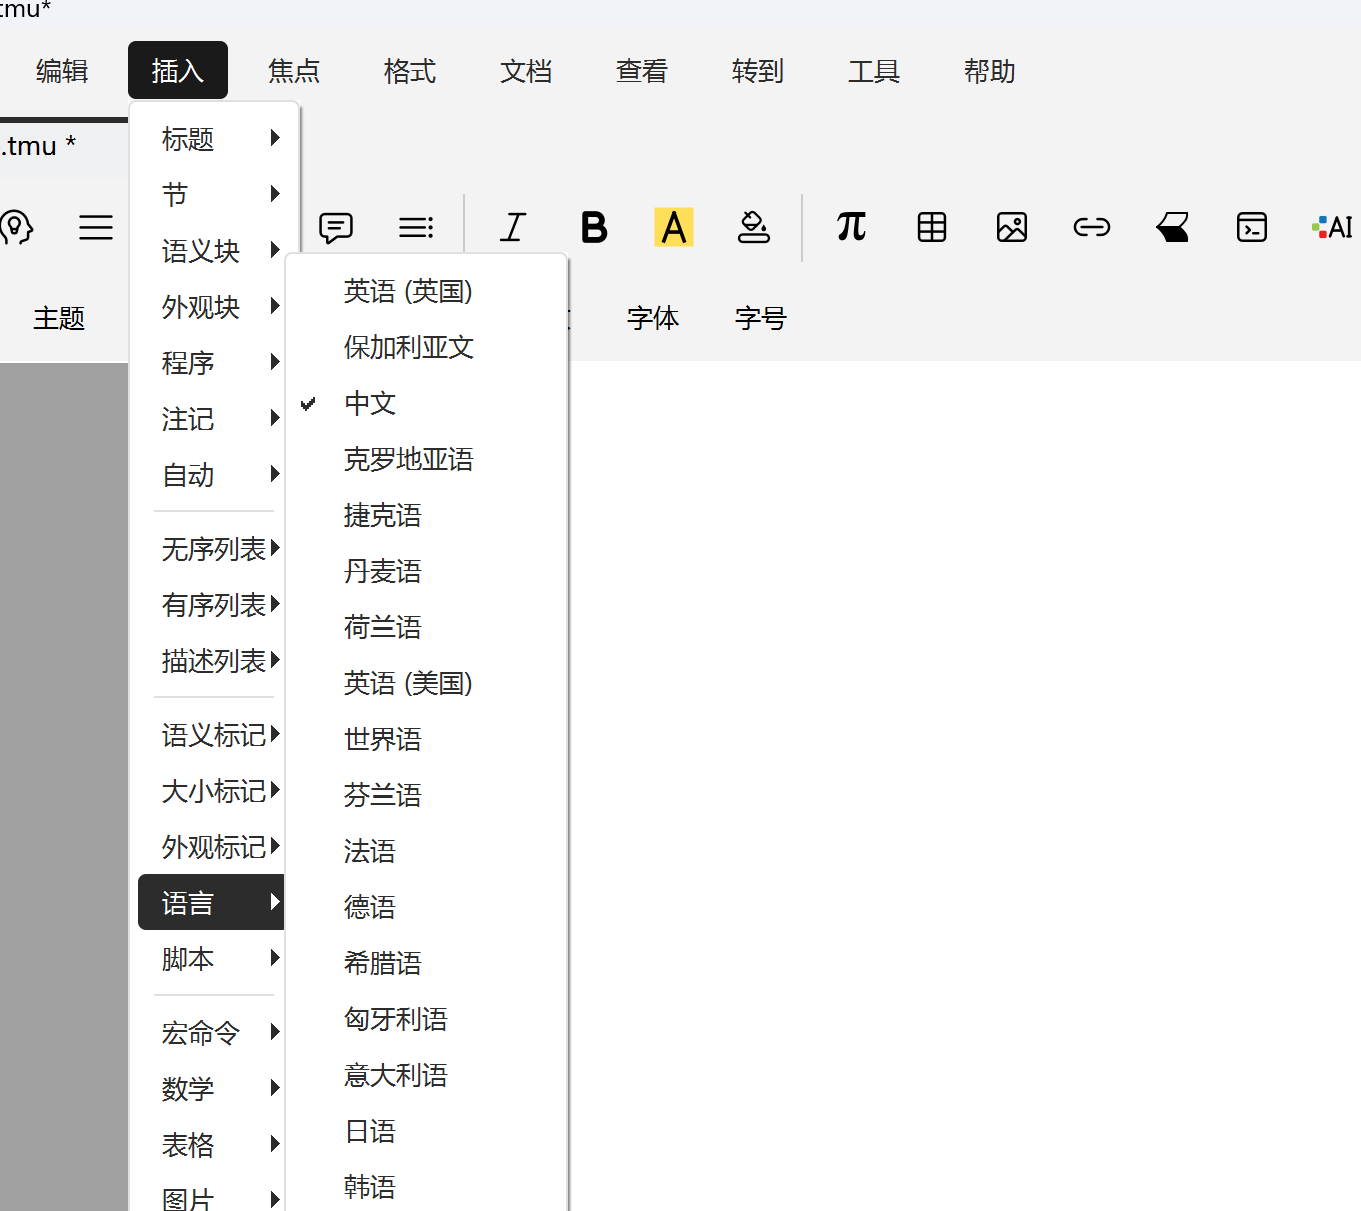Image resolution: width=1361 pixels, height=1211 pixels.
Task: Toggle italic text formatting
Action: pos(513,228)
